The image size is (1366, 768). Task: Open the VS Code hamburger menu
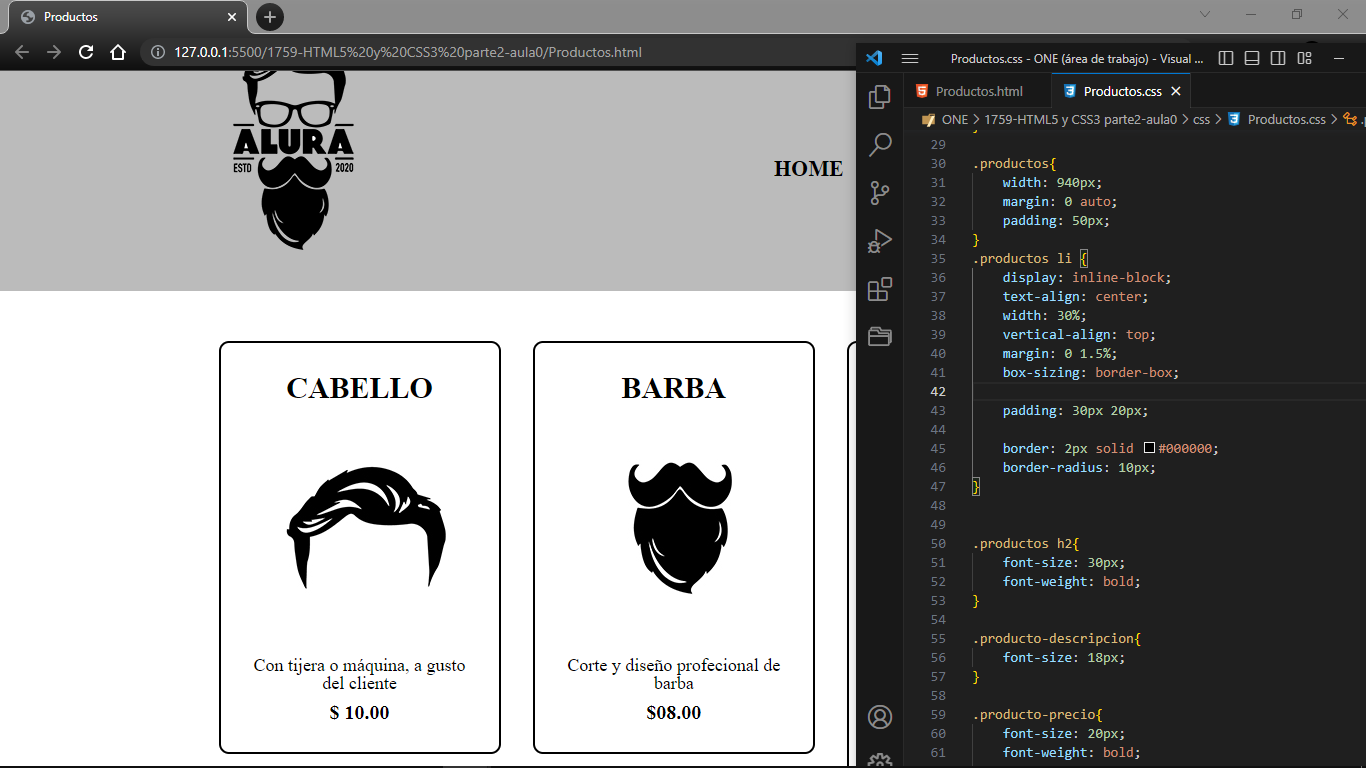910,58
